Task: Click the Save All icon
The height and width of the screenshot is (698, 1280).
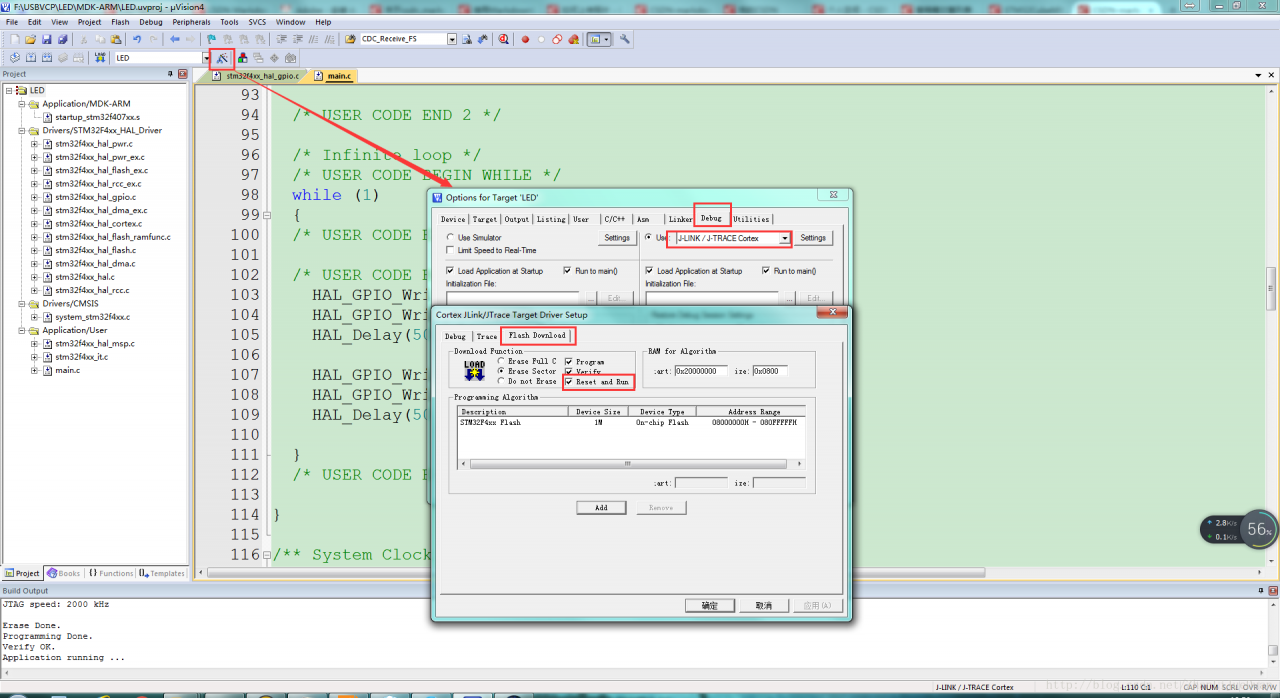Action: [x=62, y=39]
